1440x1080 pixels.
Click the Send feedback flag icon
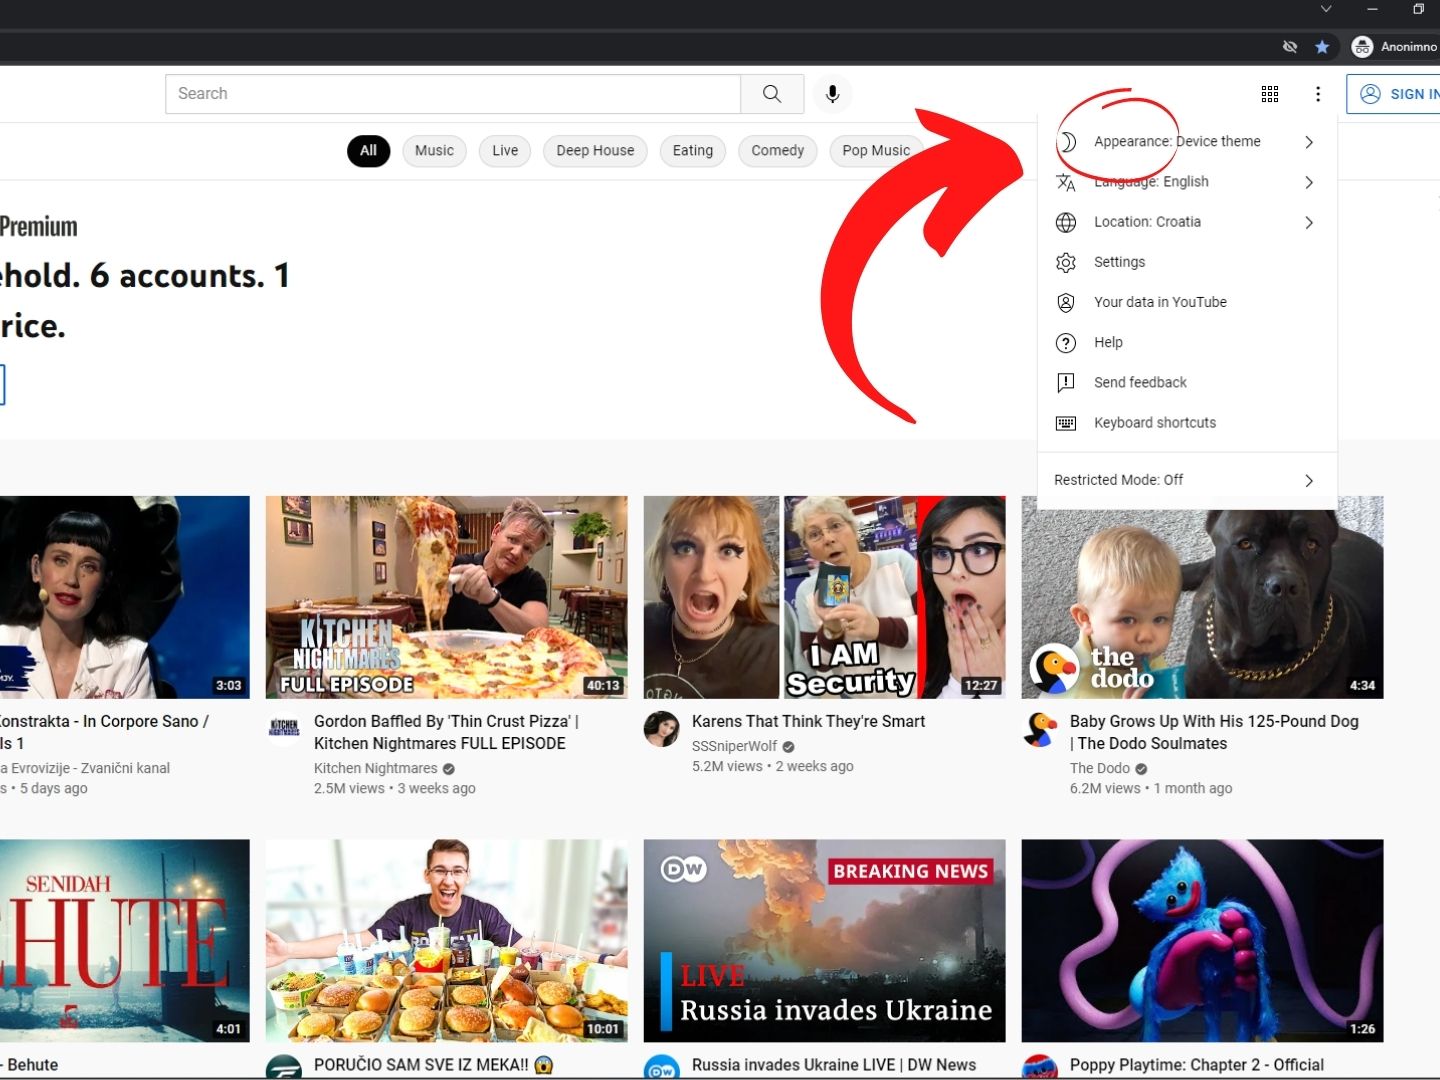1066,383
